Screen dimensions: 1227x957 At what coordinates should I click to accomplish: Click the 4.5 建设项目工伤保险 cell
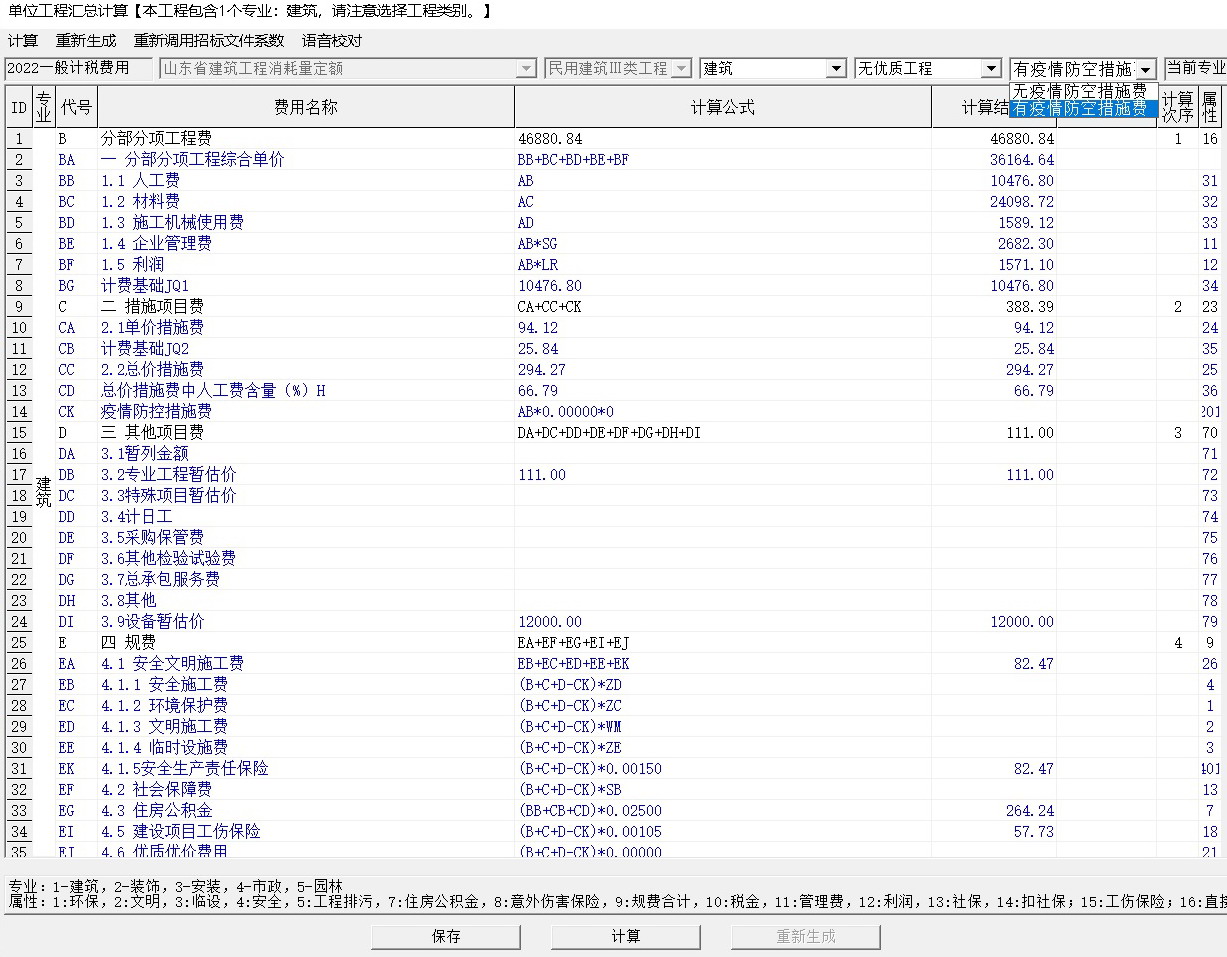[x=306, y=832]
